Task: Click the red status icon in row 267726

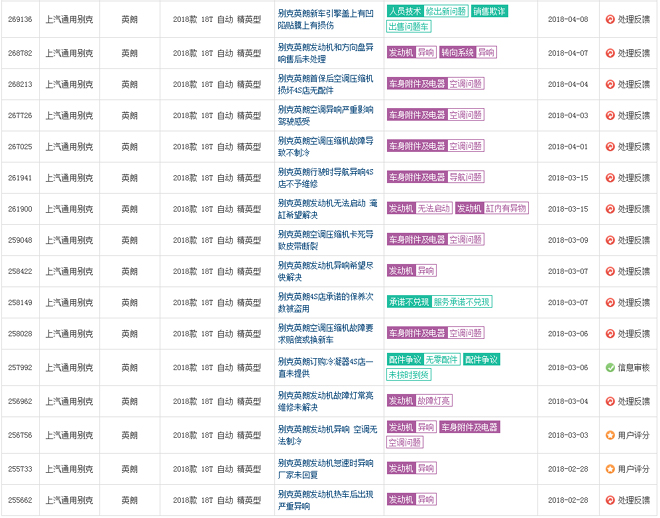Action: (610, 115)
